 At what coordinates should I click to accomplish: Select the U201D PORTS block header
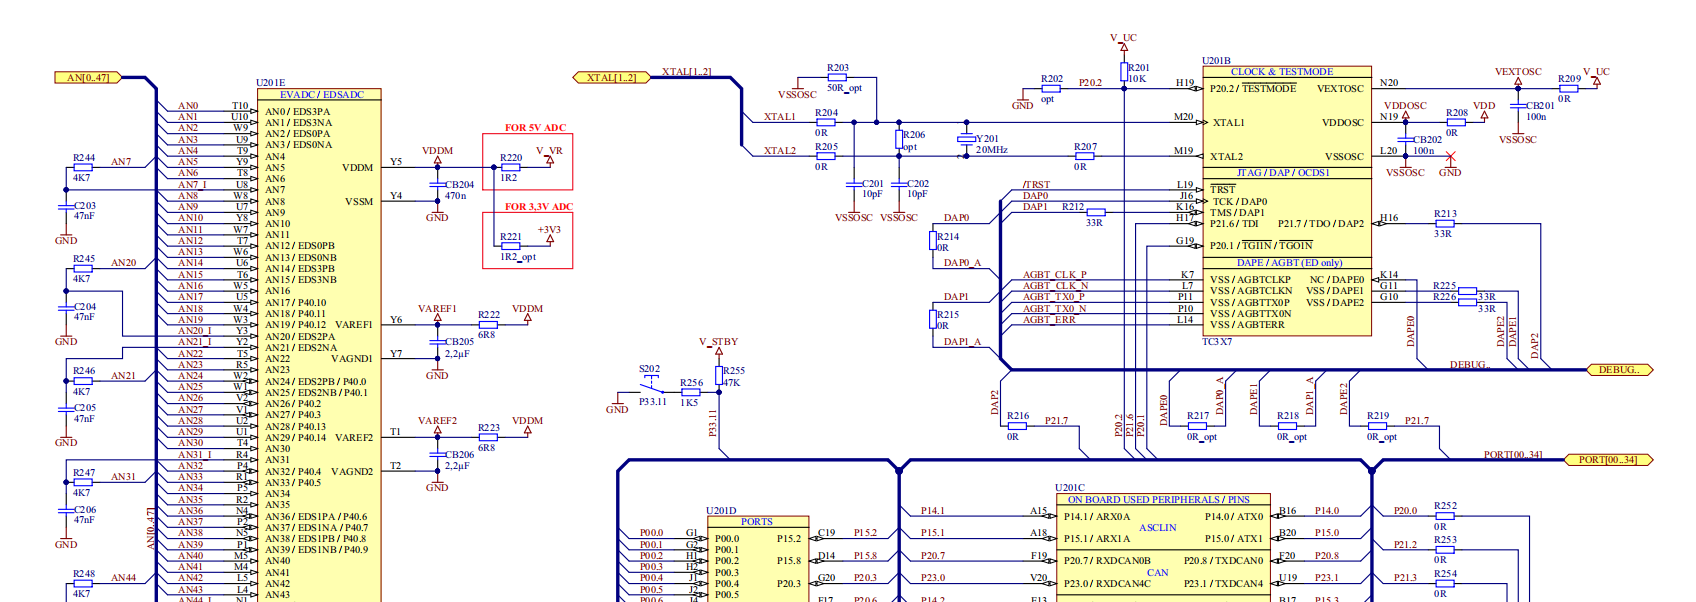tap(756, 522)
